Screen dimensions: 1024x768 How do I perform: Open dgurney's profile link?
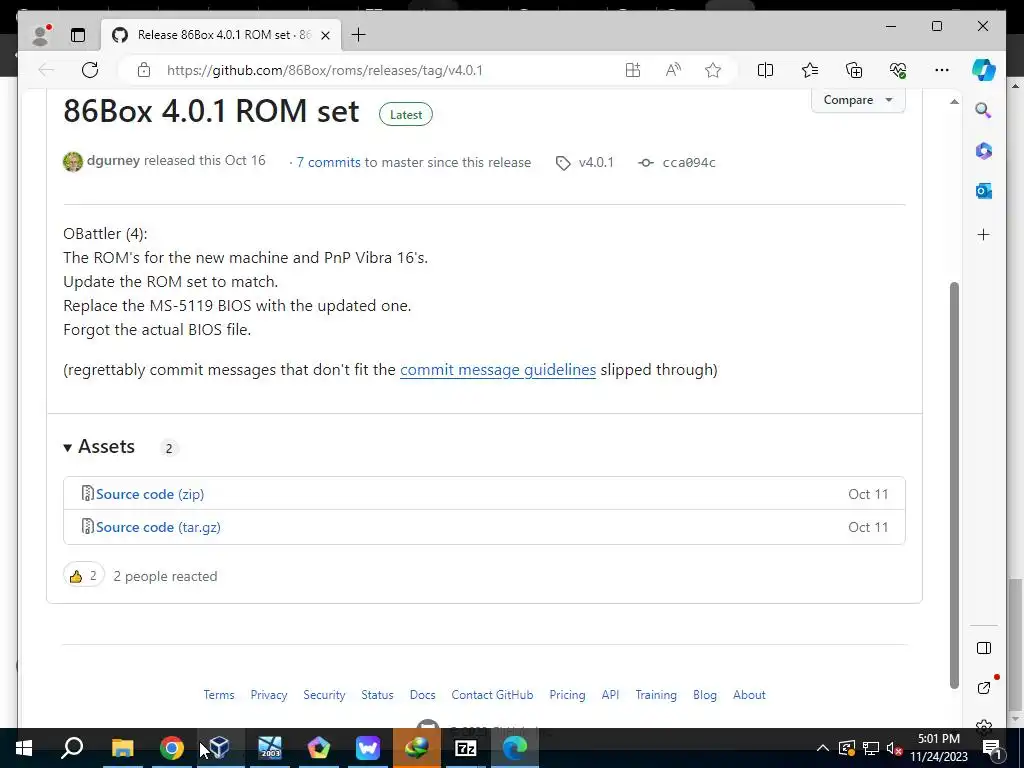click(113, 161)
